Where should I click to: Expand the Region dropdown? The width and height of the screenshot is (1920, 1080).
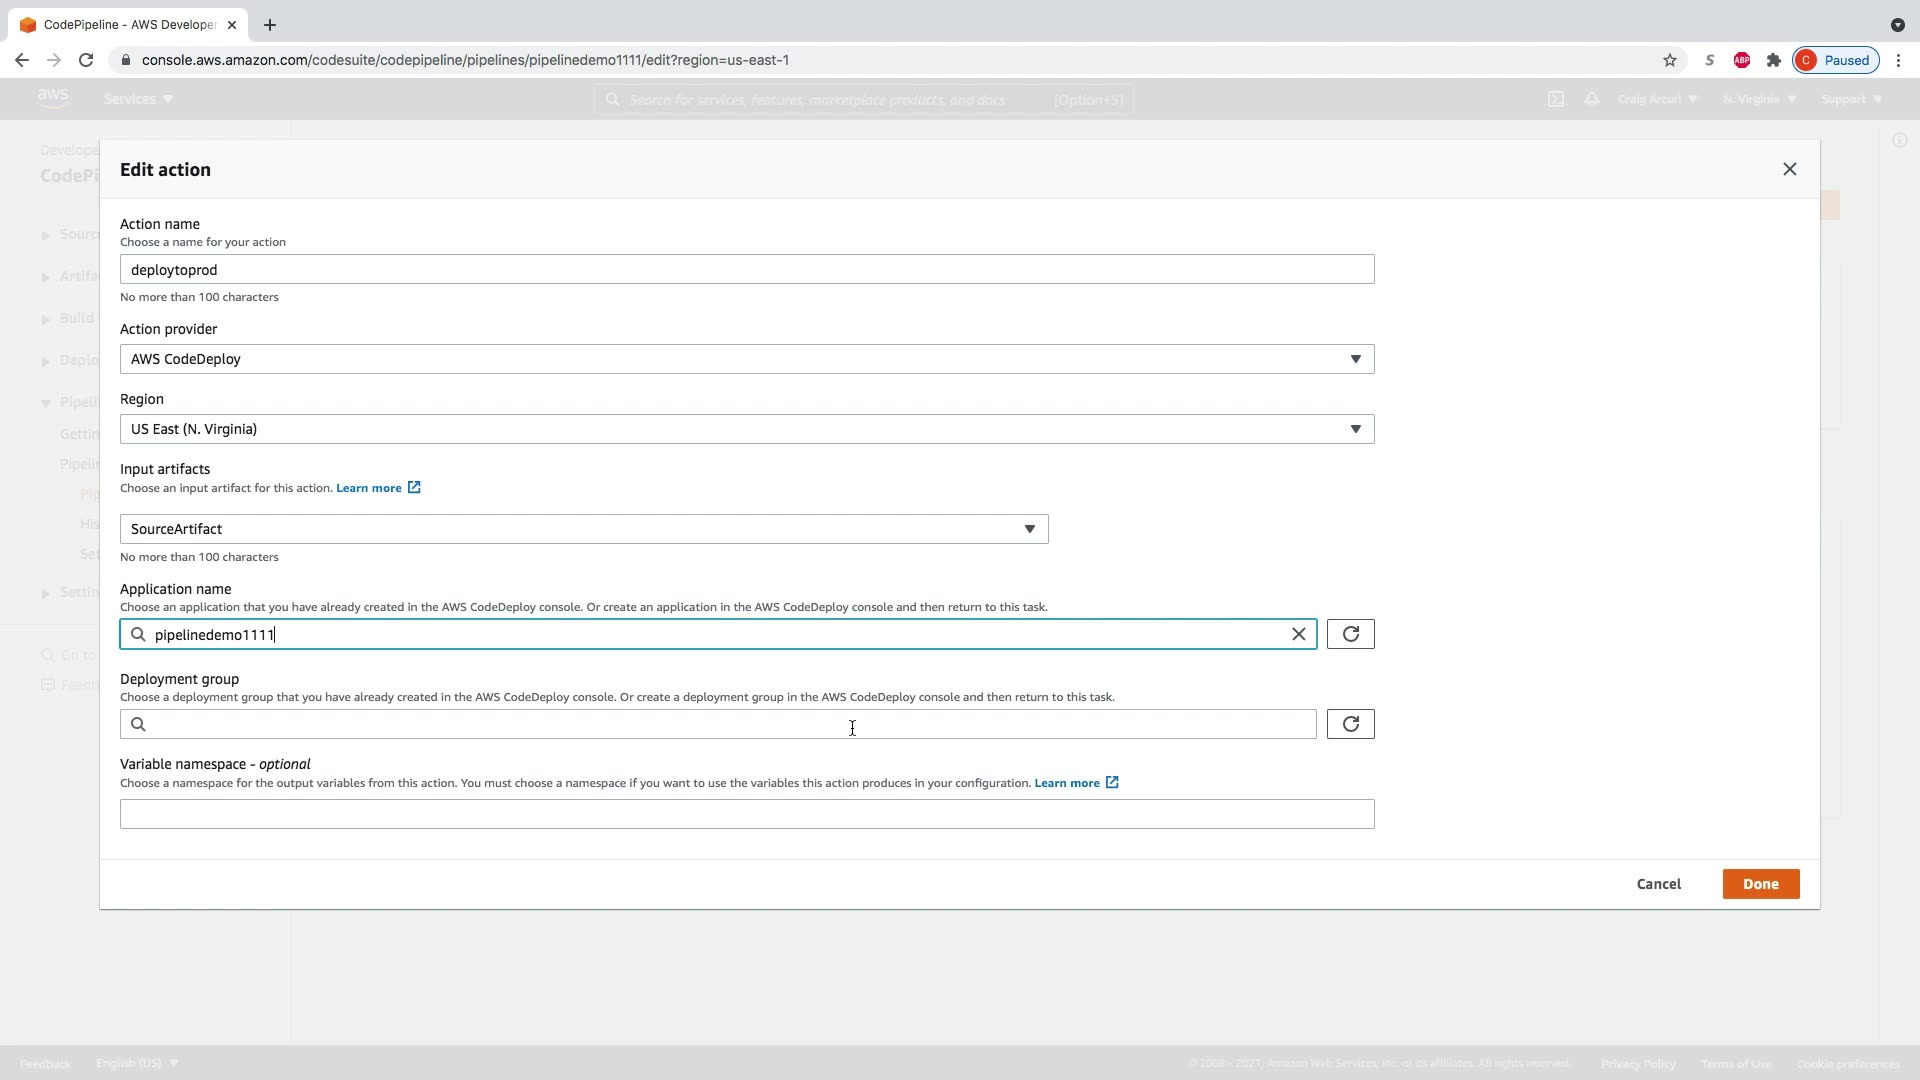tap(746, 429)
